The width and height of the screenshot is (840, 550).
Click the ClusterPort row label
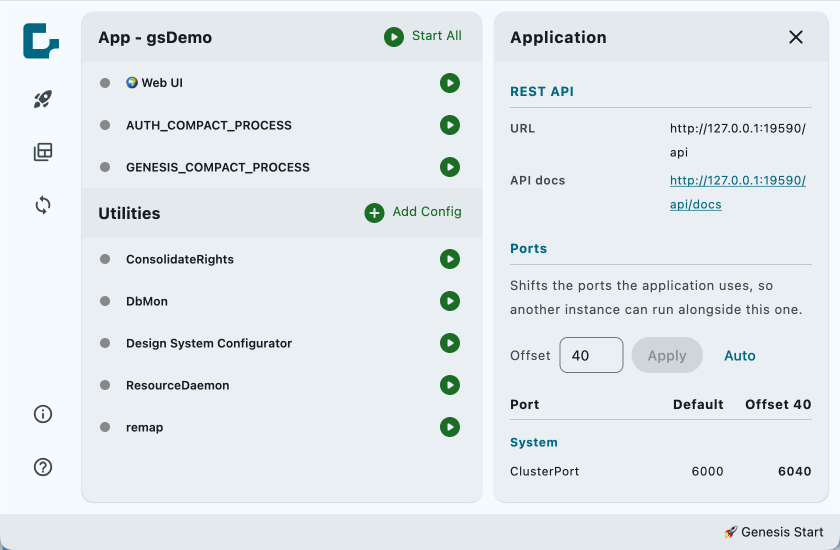pyautogui.click(x=544, y=471)
